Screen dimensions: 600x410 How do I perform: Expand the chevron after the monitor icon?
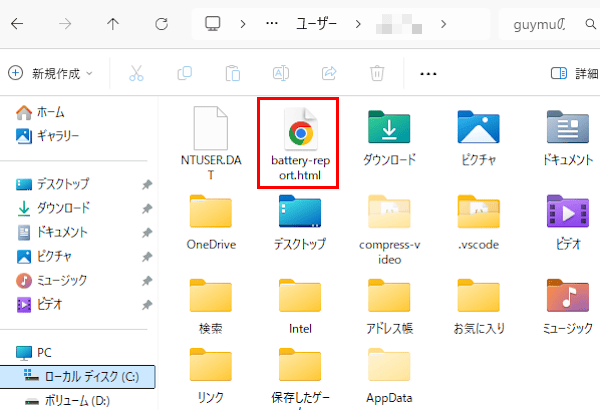point(243,24)
